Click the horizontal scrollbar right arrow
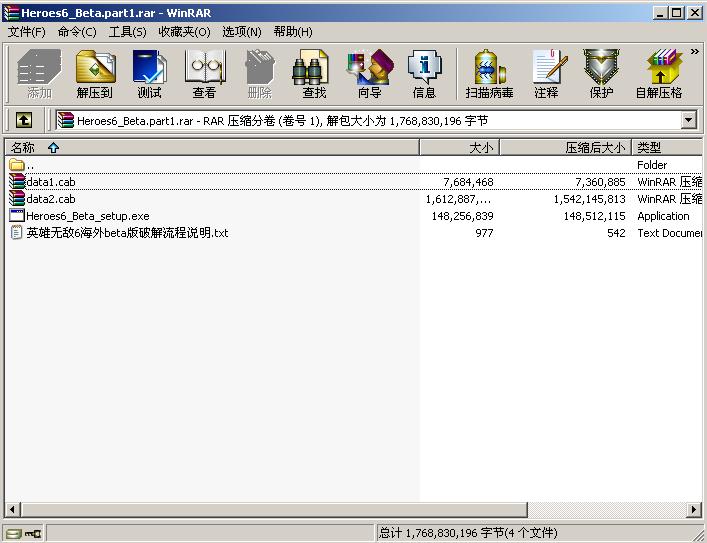The image size is (707, 543). pos(694,510)
